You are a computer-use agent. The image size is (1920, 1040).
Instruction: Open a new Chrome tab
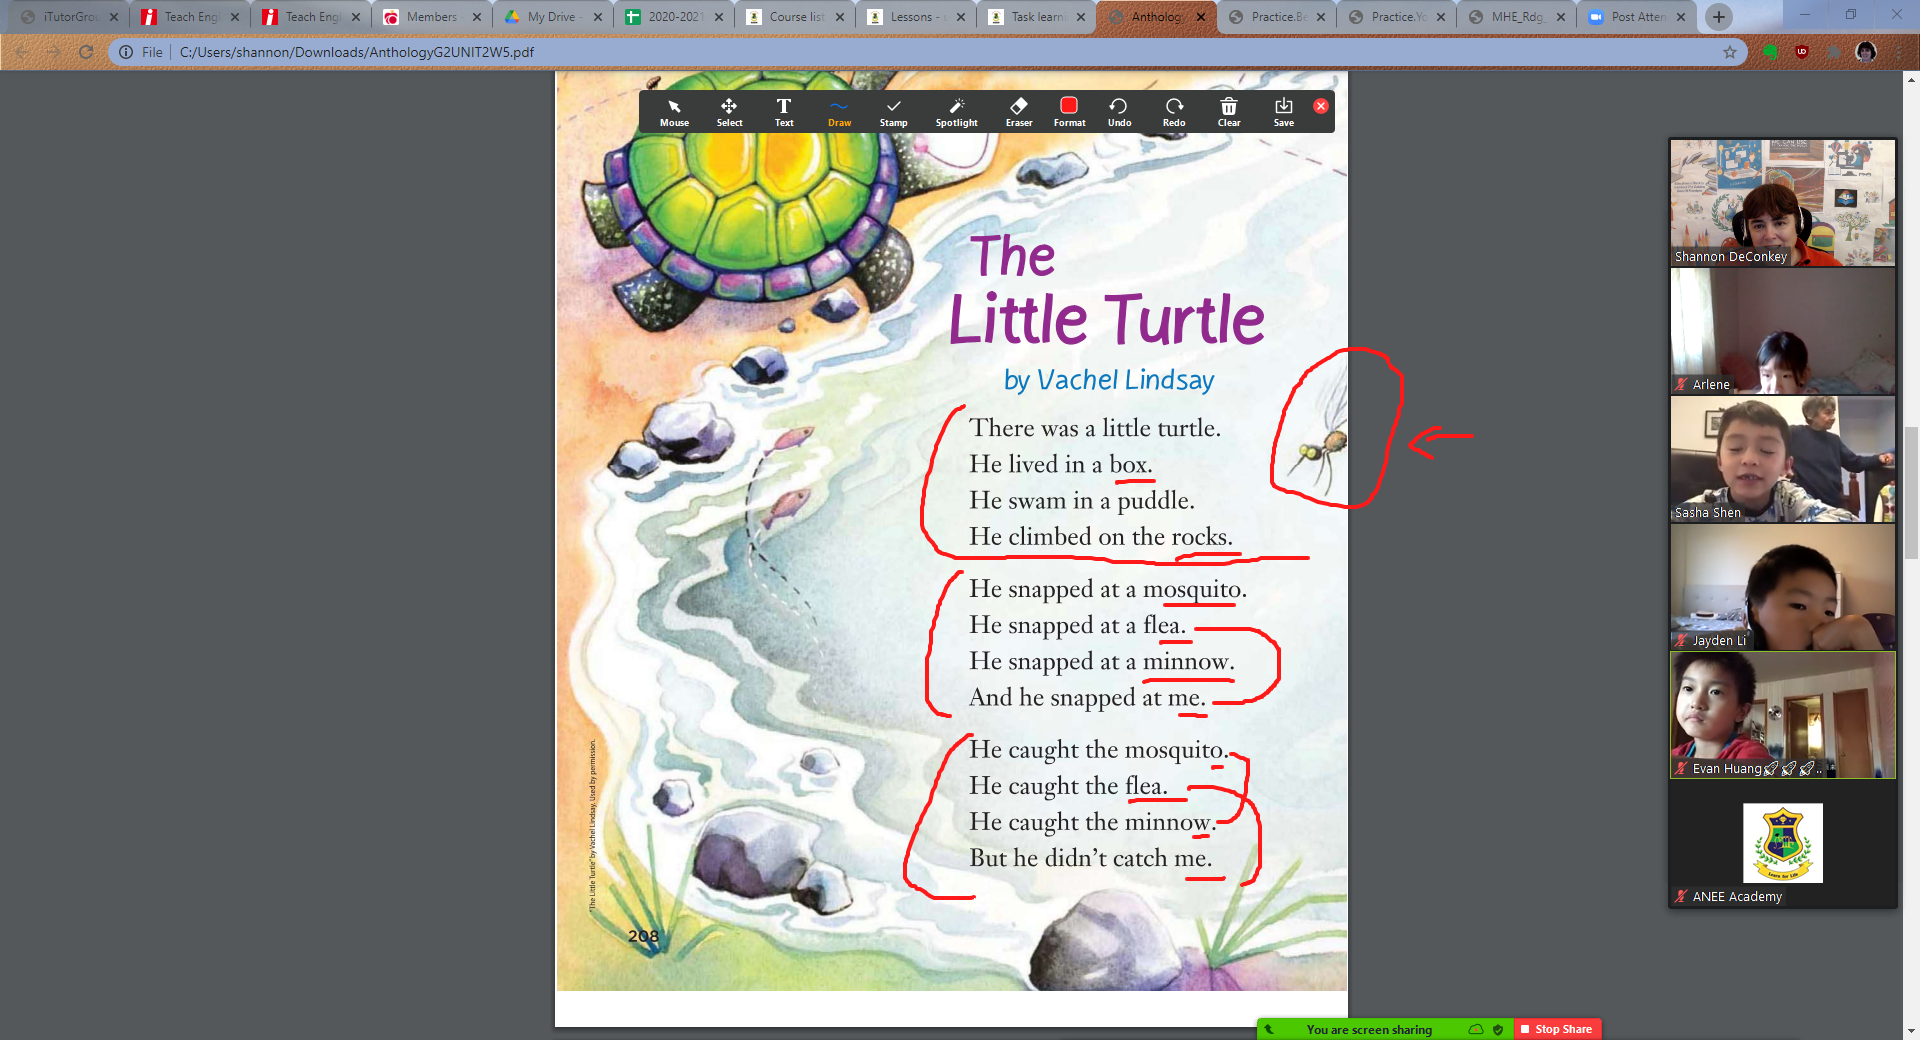pyautogui.click(x=1719, y=17)
